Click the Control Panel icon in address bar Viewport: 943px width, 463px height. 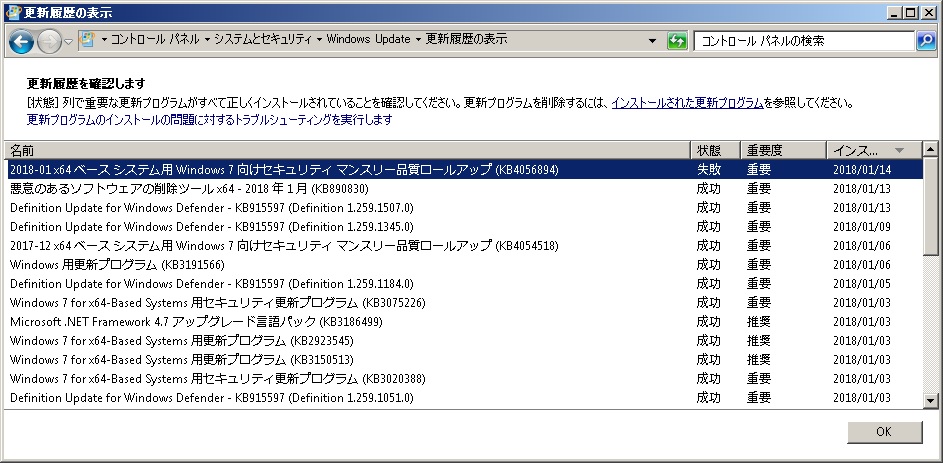pos(88,40)
